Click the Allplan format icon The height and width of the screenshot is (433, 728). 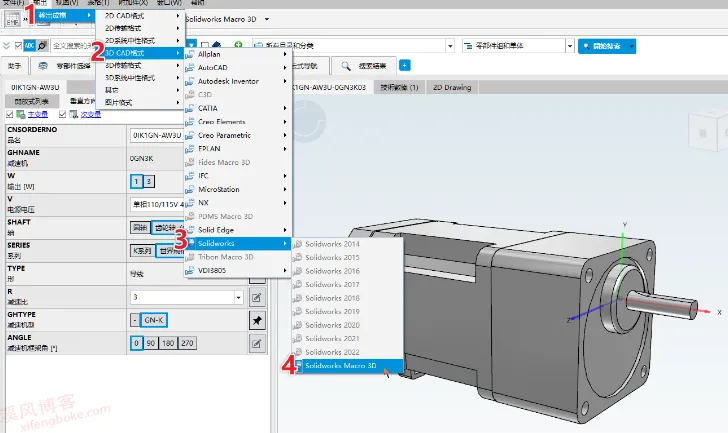coord(190,54)
